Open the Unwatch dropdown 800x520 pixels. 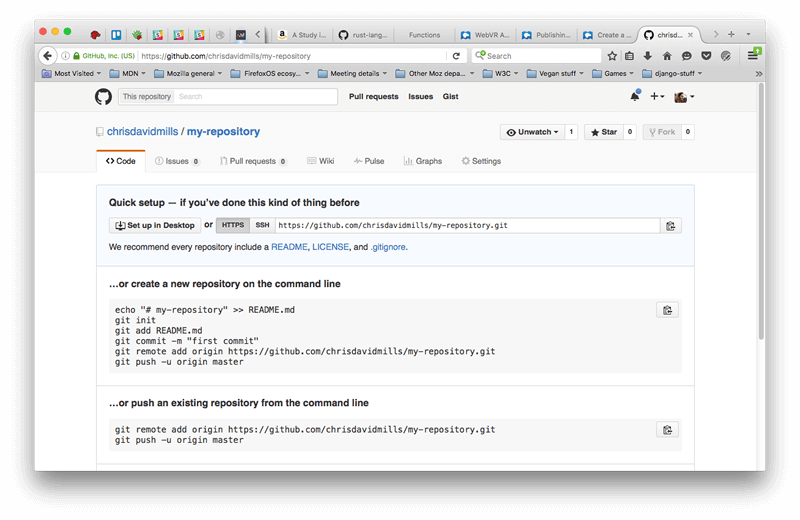click(x=531, y=132)
